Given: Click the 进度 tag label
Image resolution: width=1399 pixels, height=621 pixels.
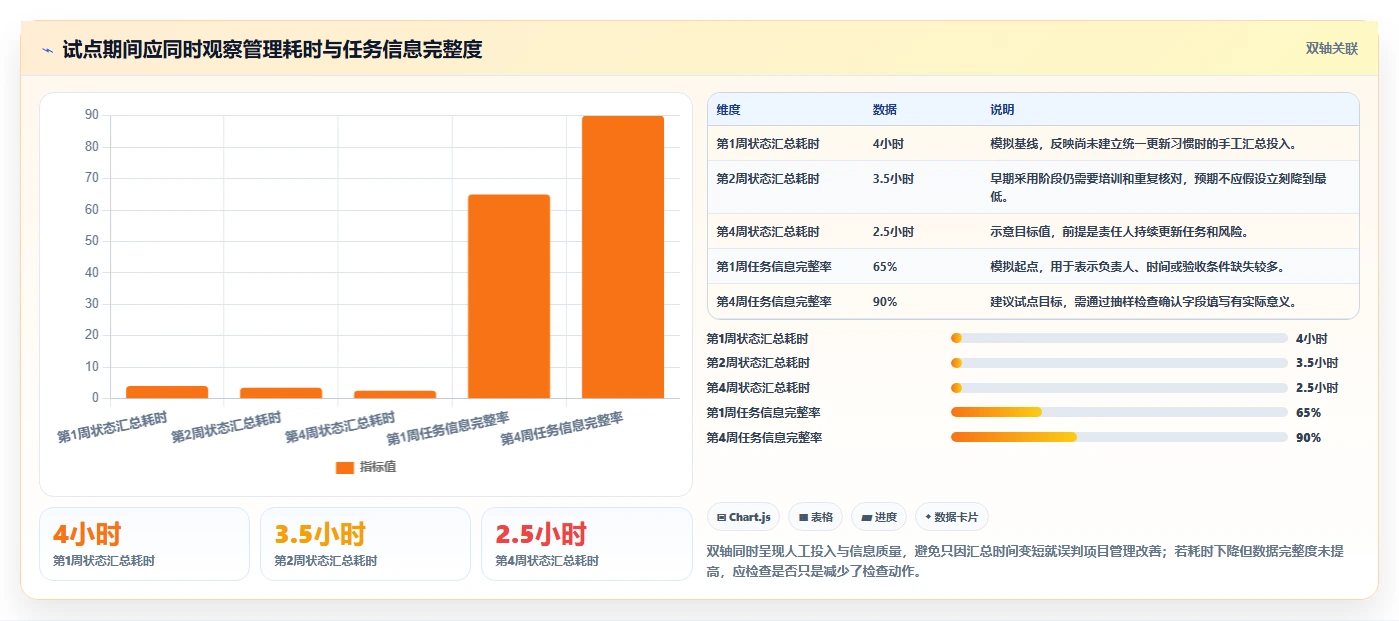Looking at the screenshot, I should coord(886,517).
